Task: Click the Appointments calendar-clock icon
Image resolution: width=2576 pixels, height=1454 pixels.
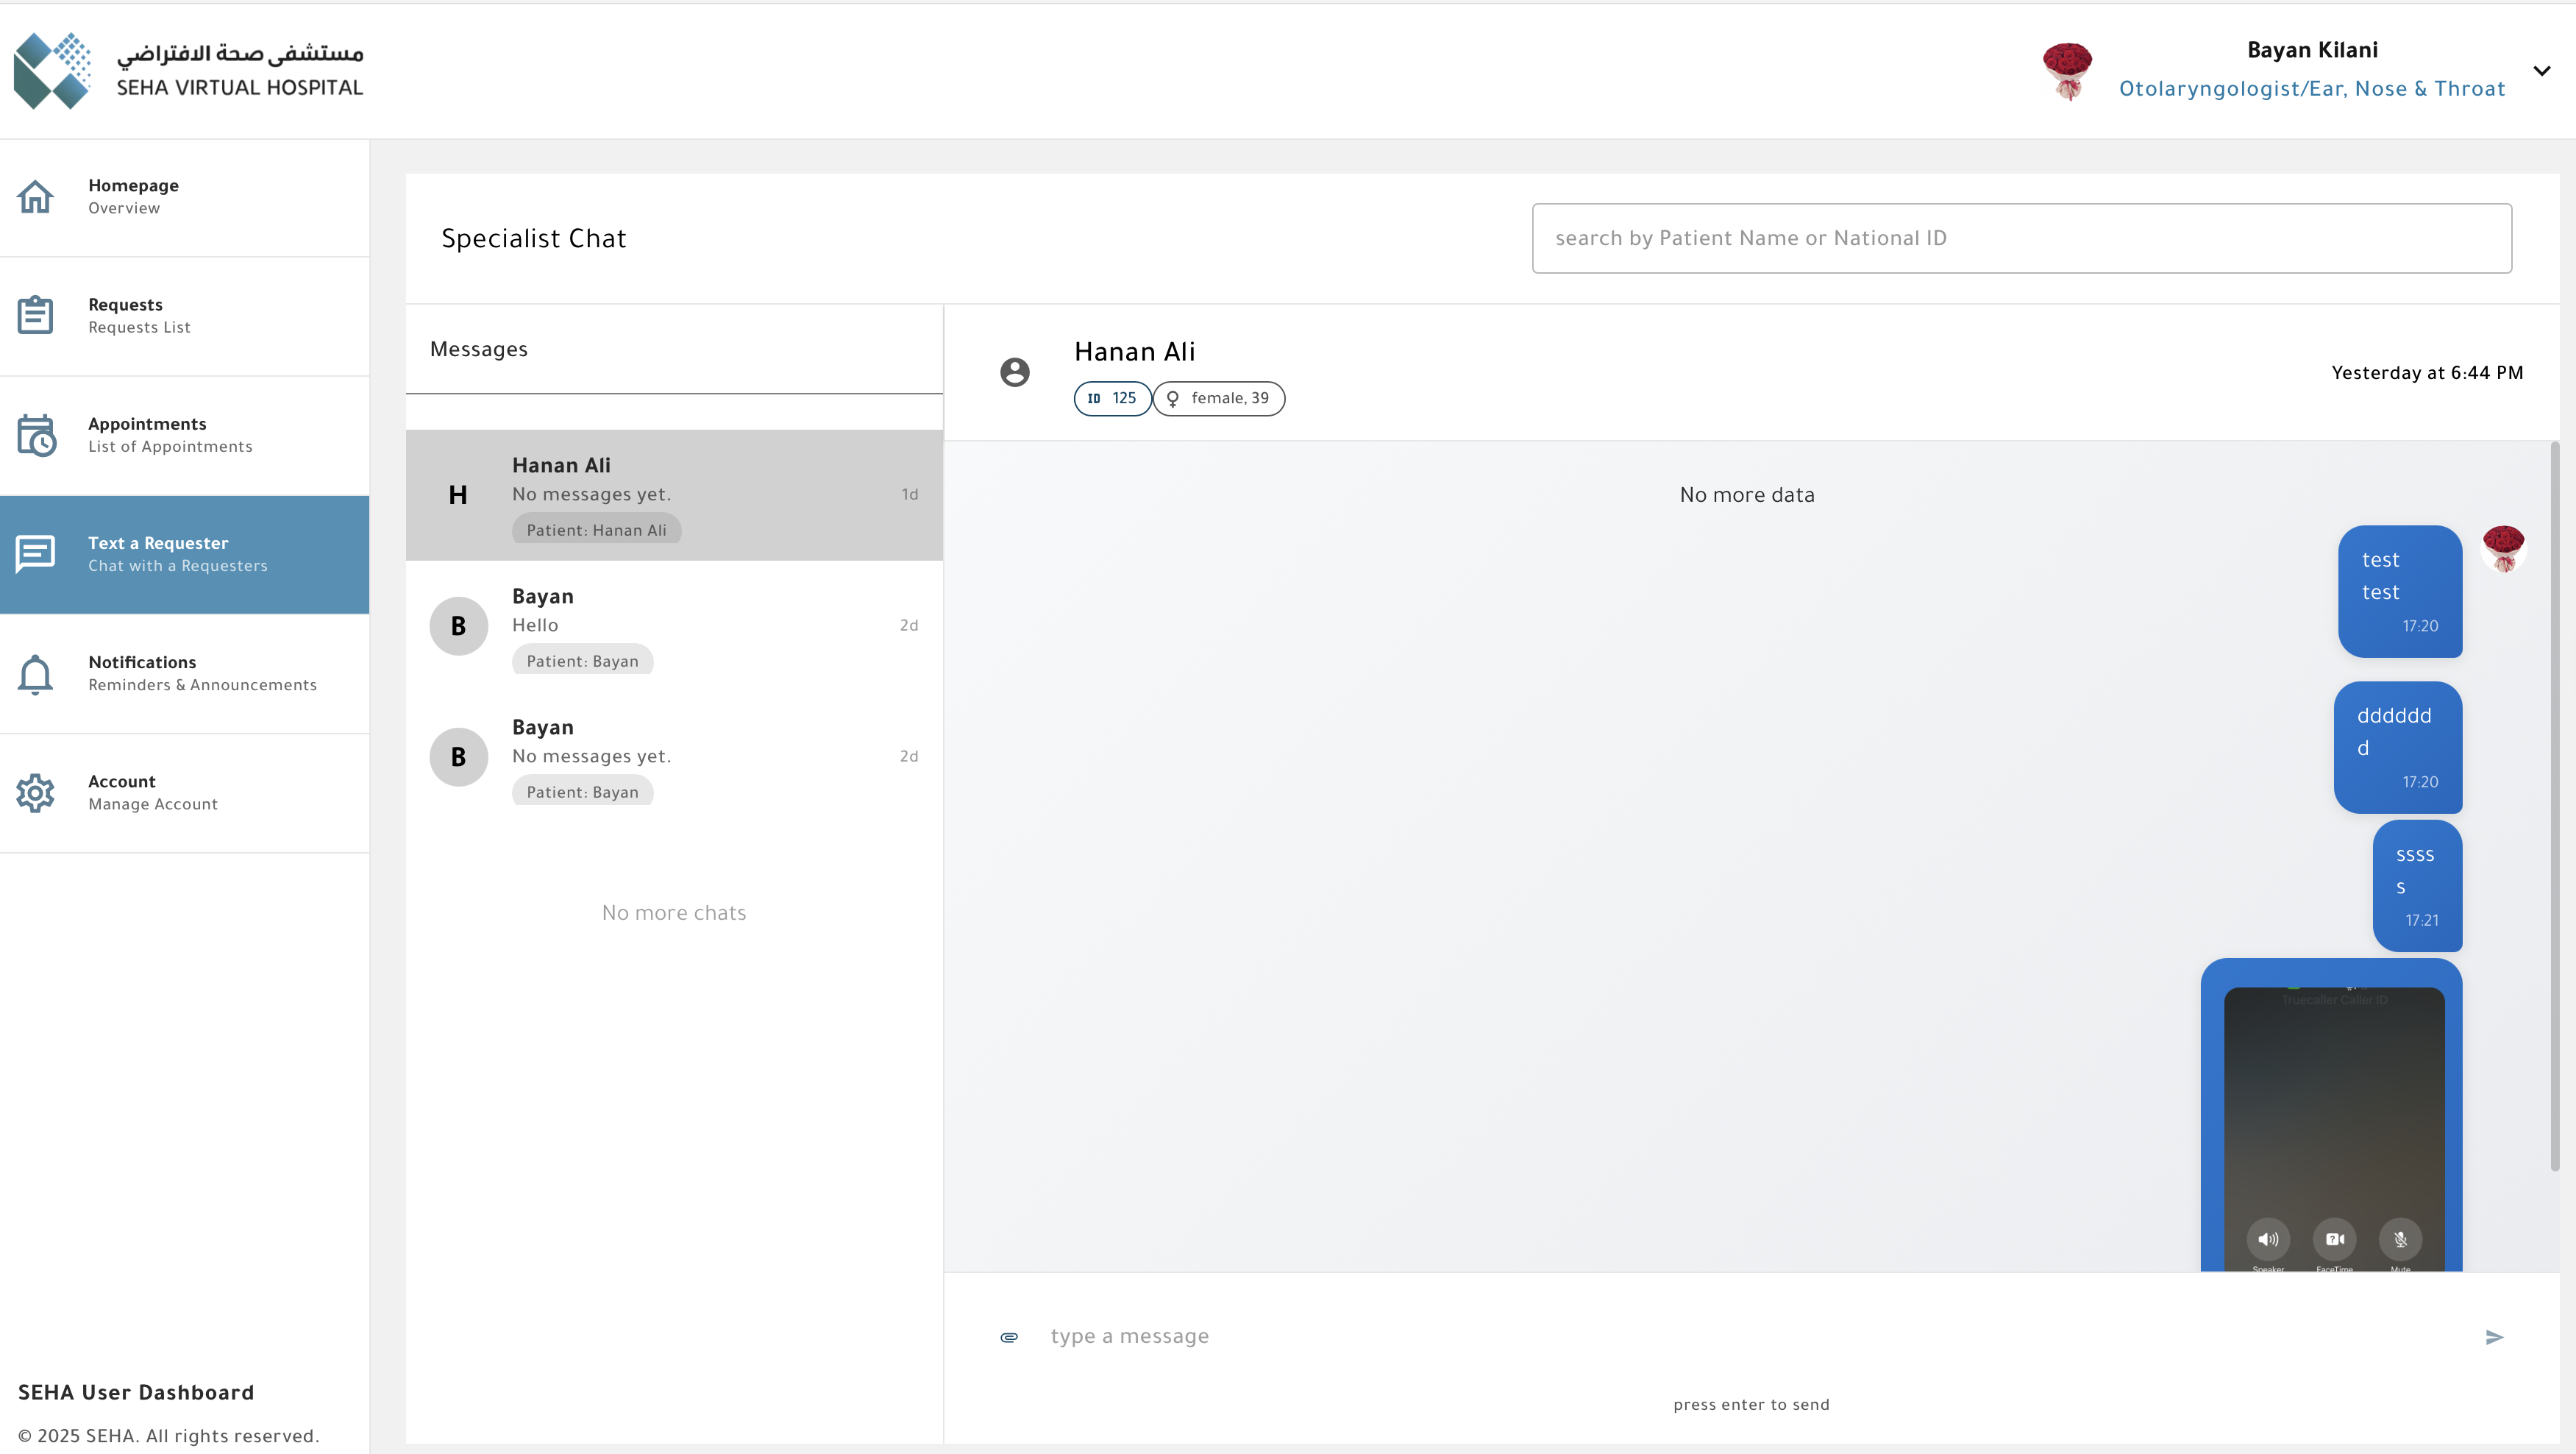Action: [36, 435]
